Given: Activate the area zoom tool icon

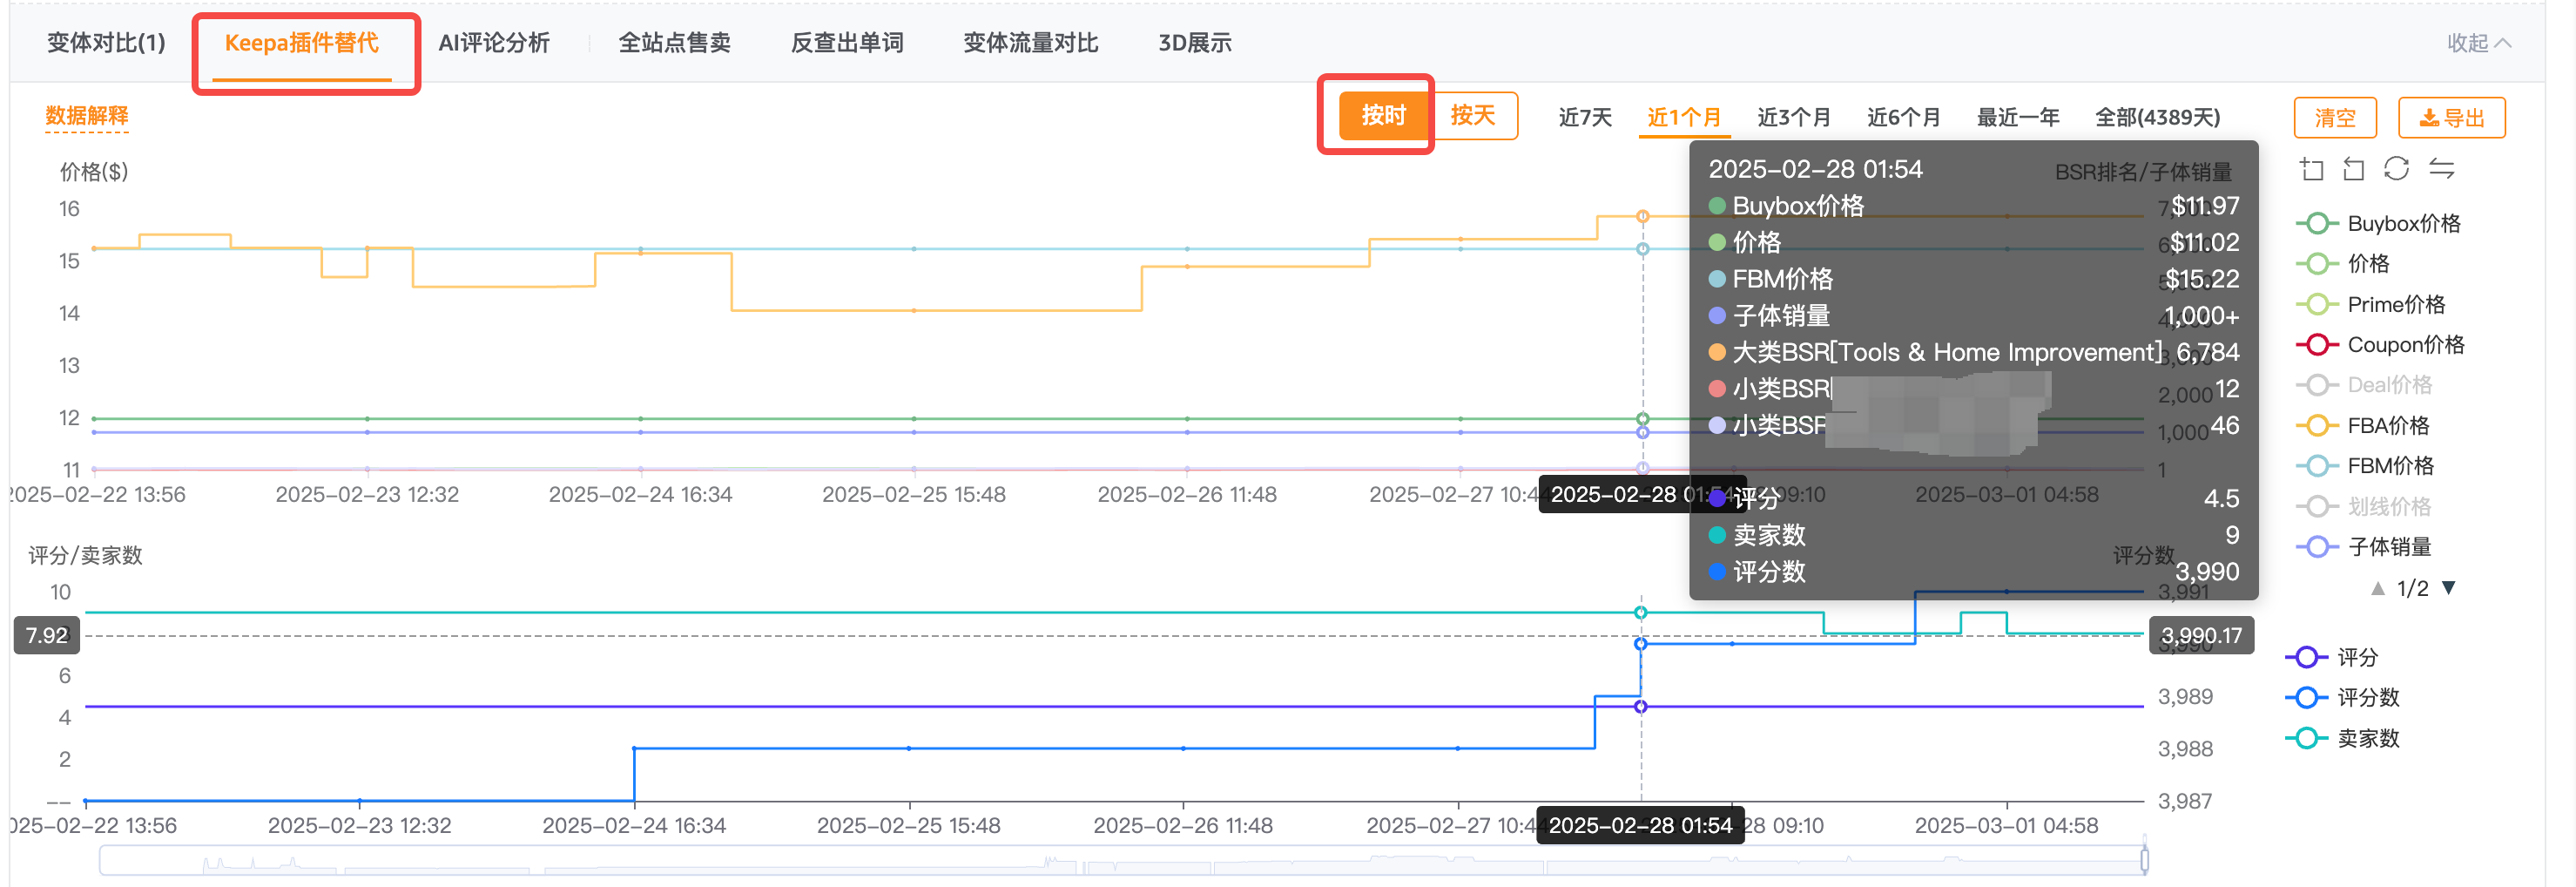Looking at the screenshot, I should [2311, 169].
